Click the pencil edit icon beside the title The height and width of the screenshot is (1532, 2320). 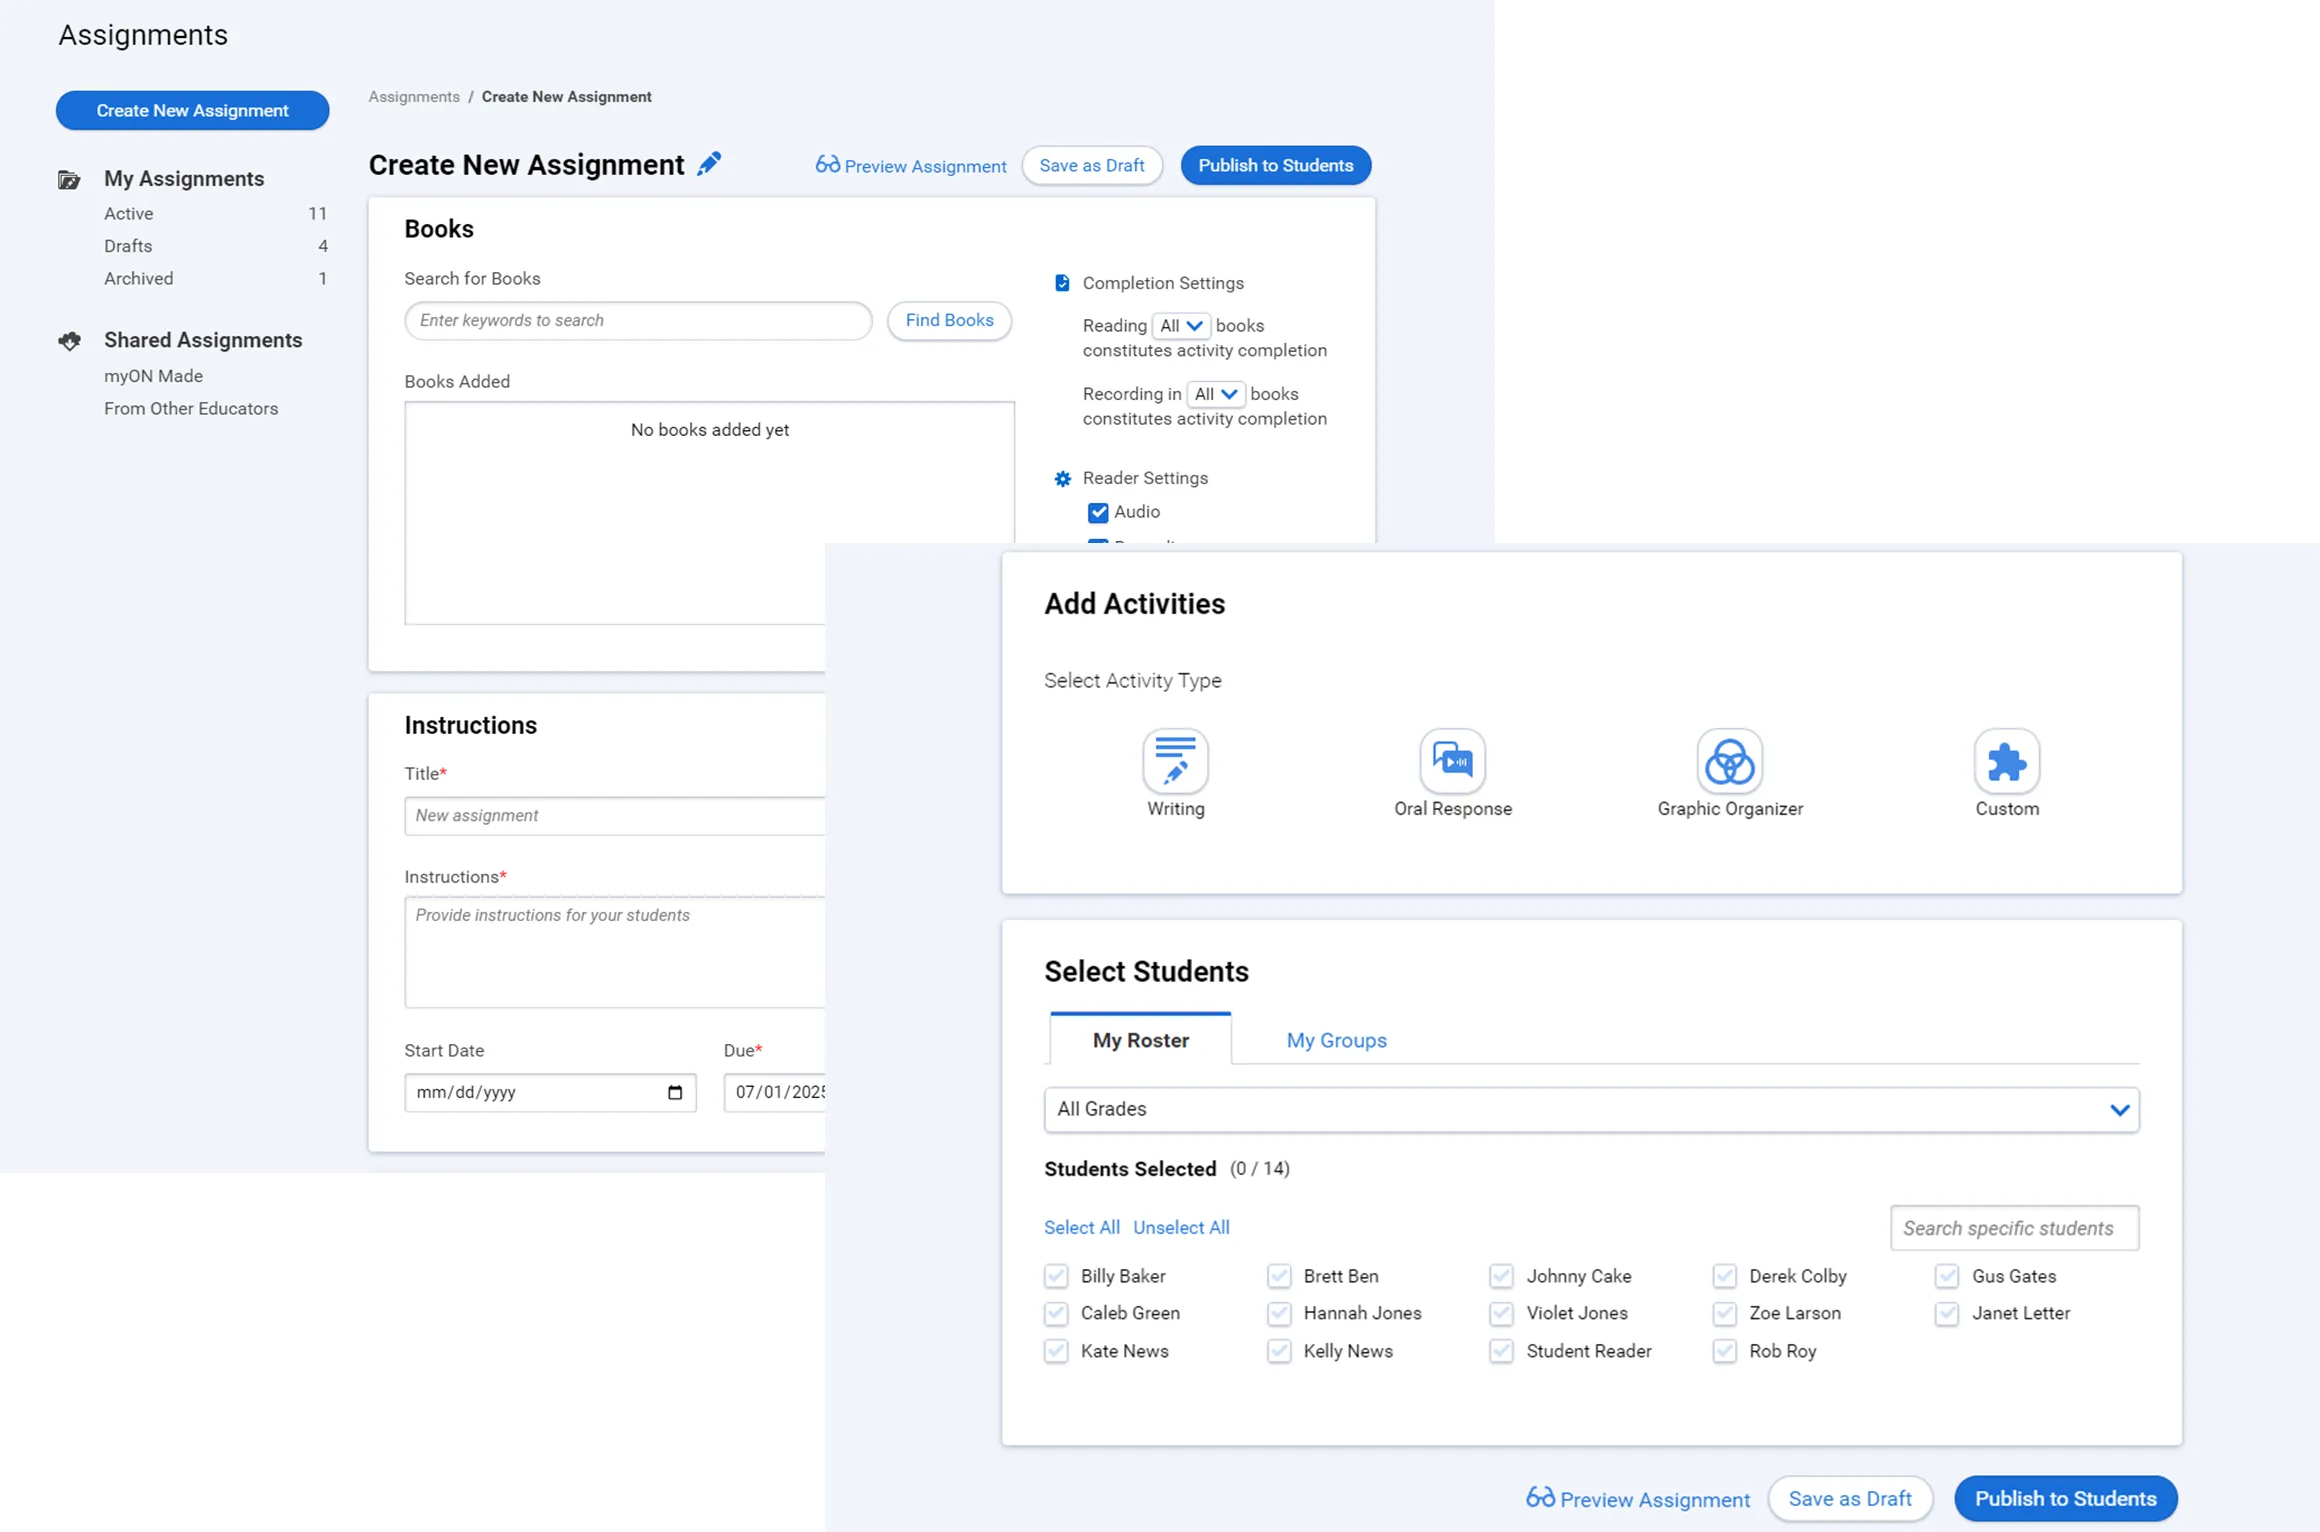(x=709, y=164)
